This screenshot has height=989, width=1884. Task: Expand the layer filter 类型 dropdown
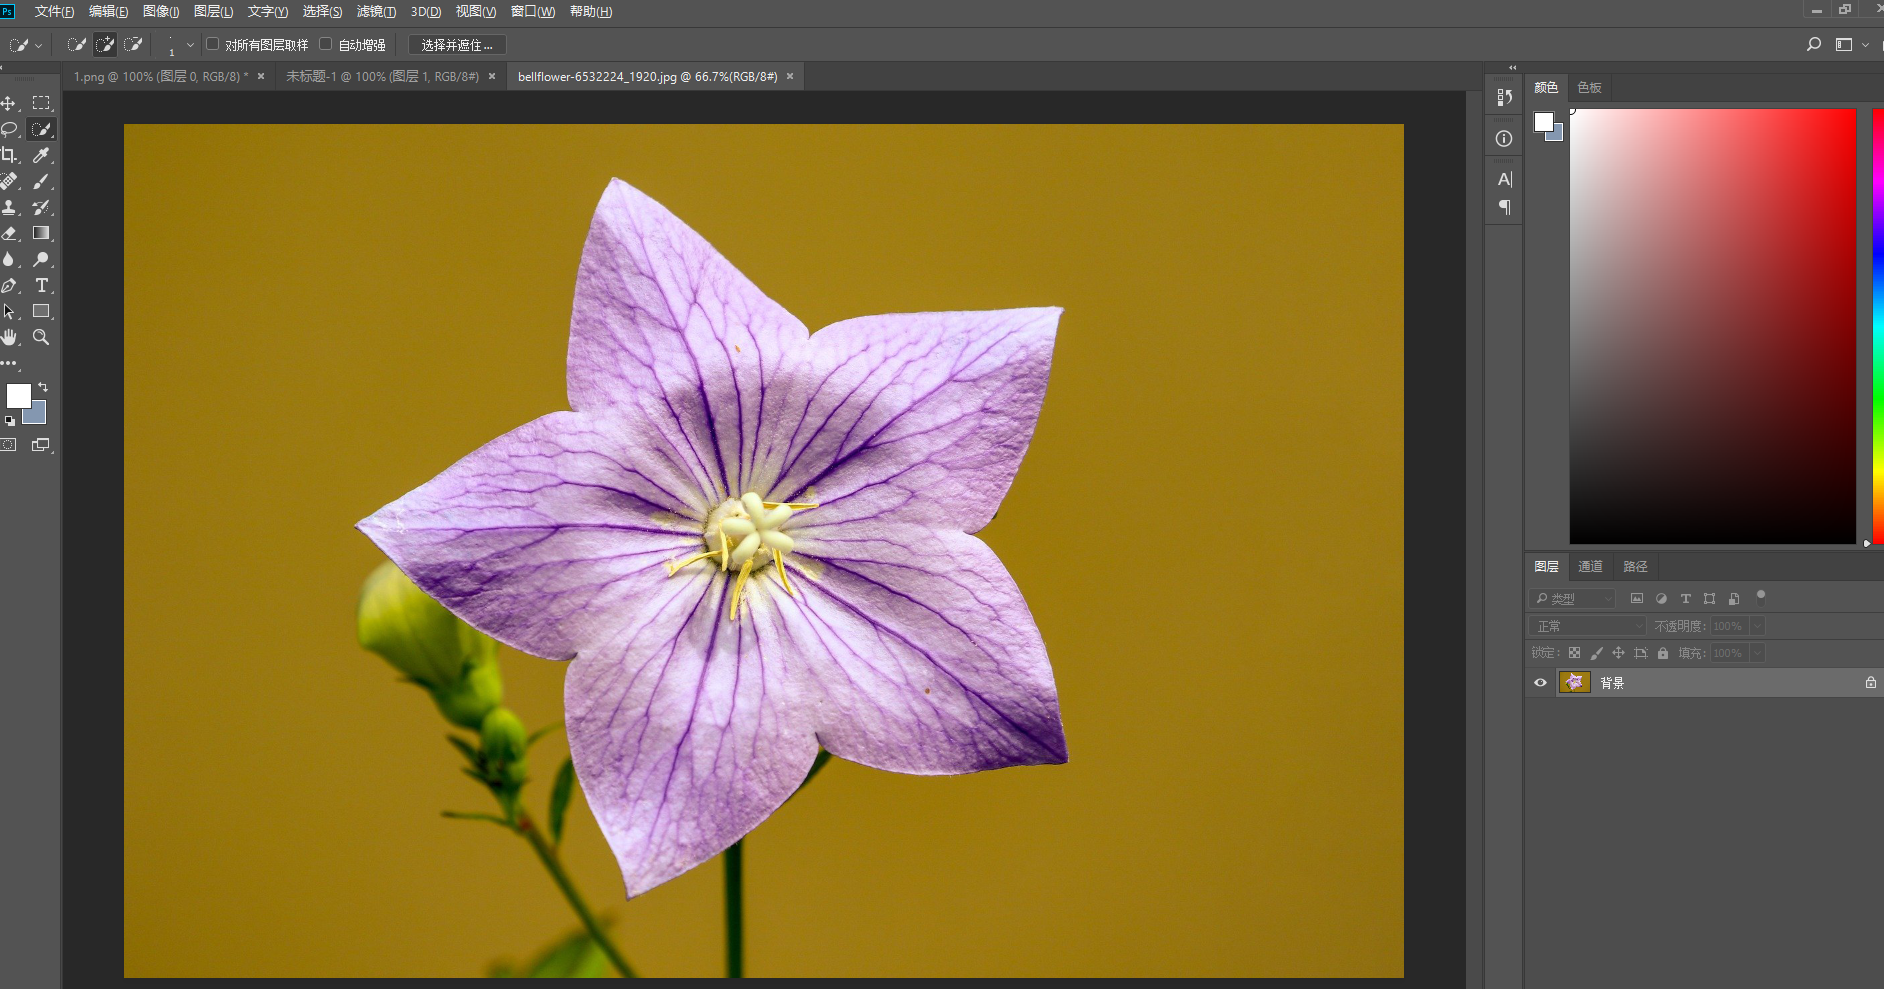(x=1607, y=598)
